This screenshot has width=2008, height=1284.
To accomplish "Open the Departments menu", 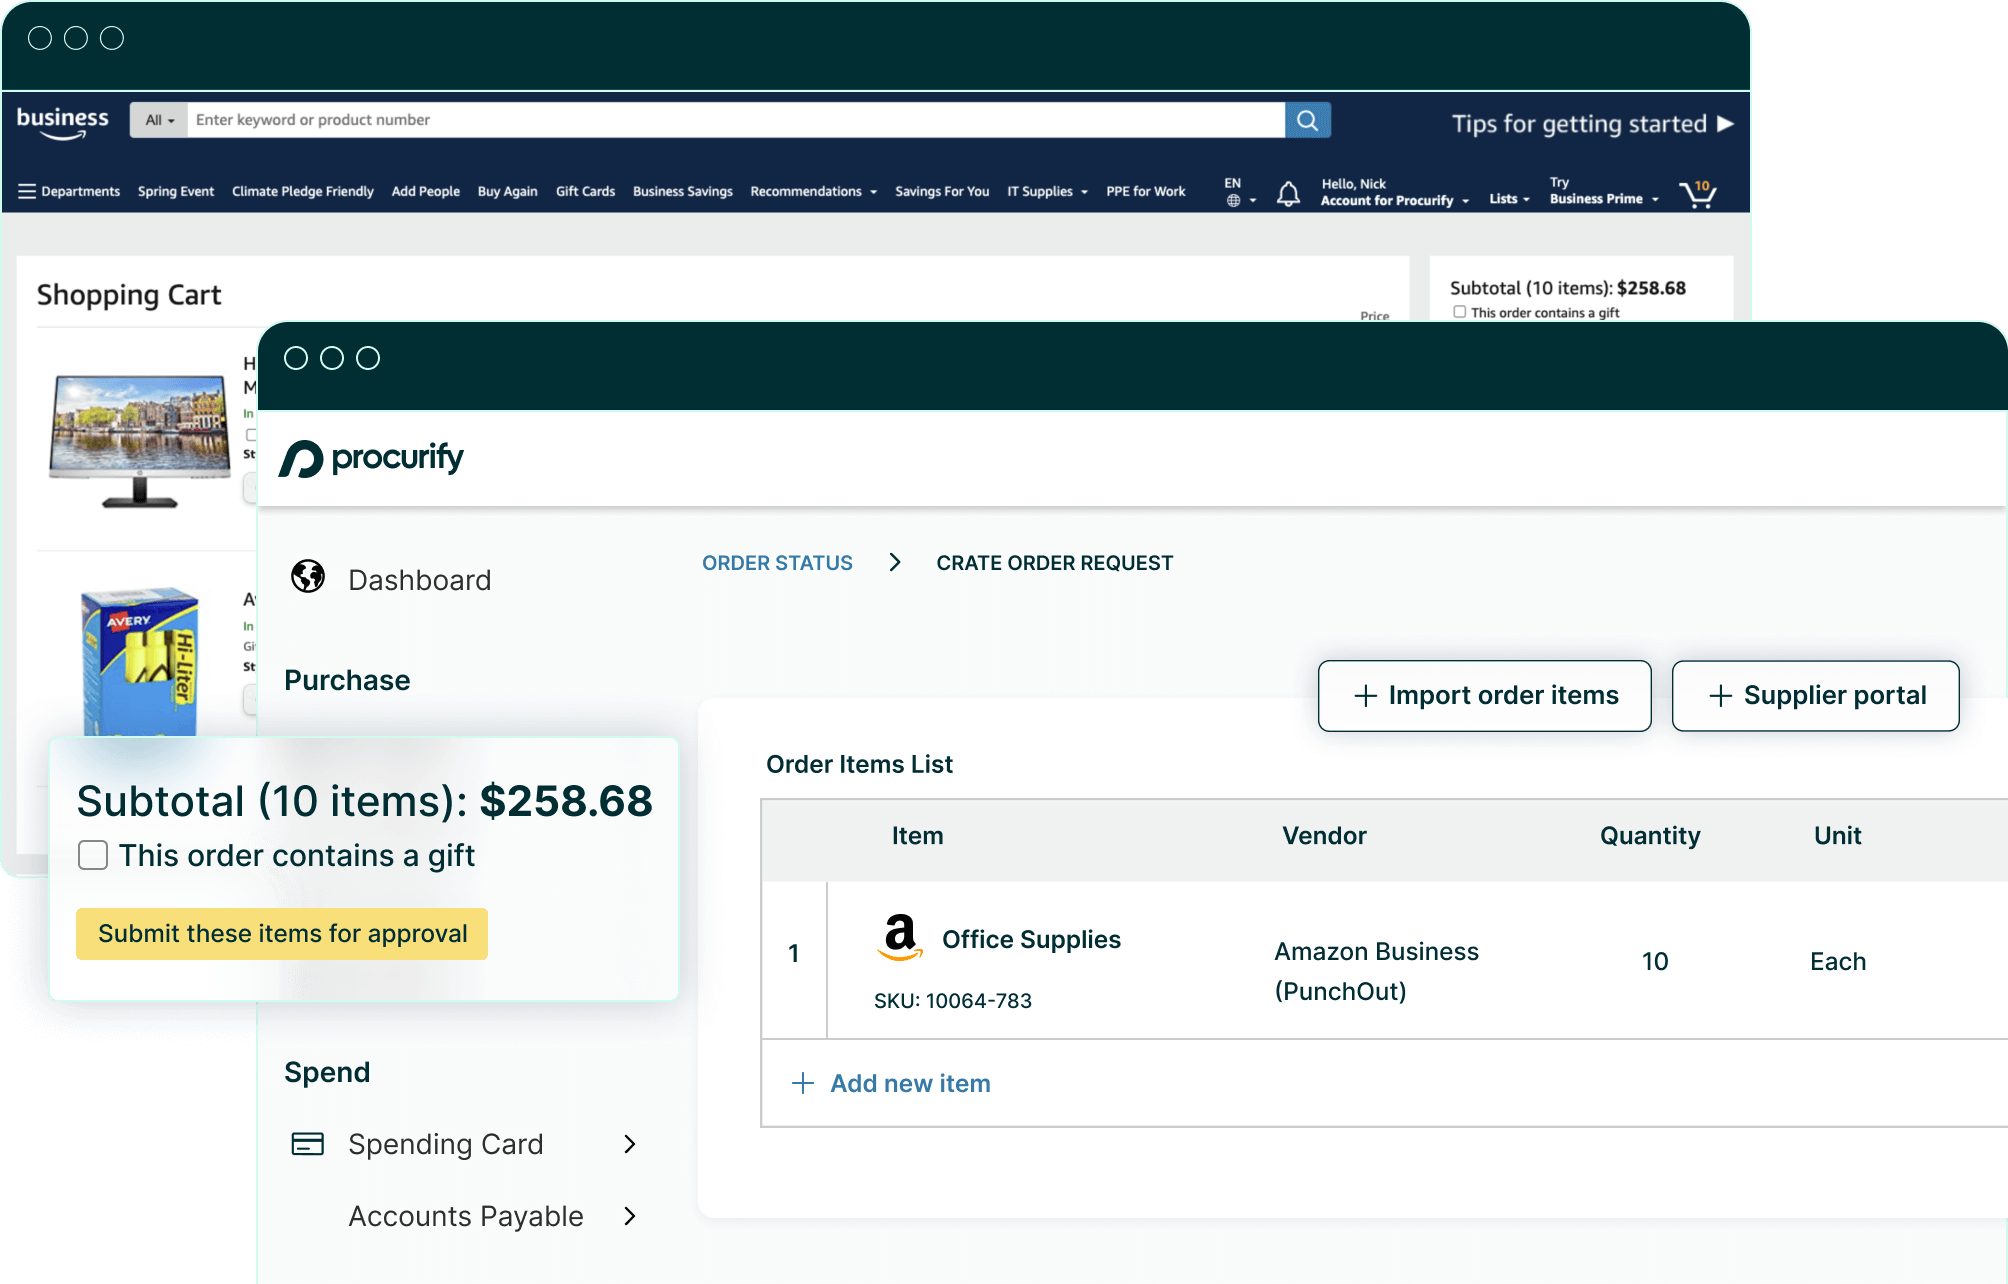I will [69, 191].
